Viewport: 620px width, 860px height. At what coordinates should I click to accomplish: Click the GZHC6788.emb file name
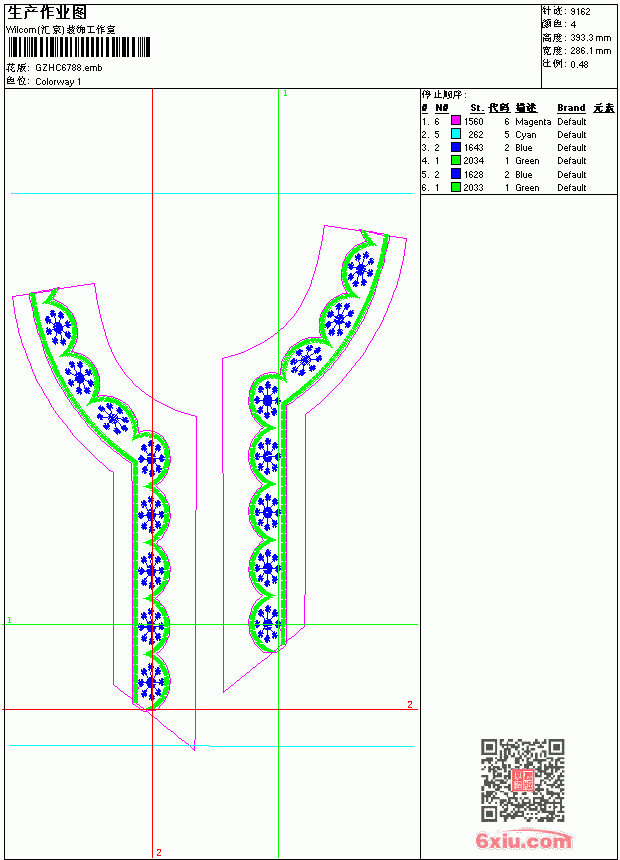pyautogui.click(x=69, y=68)
